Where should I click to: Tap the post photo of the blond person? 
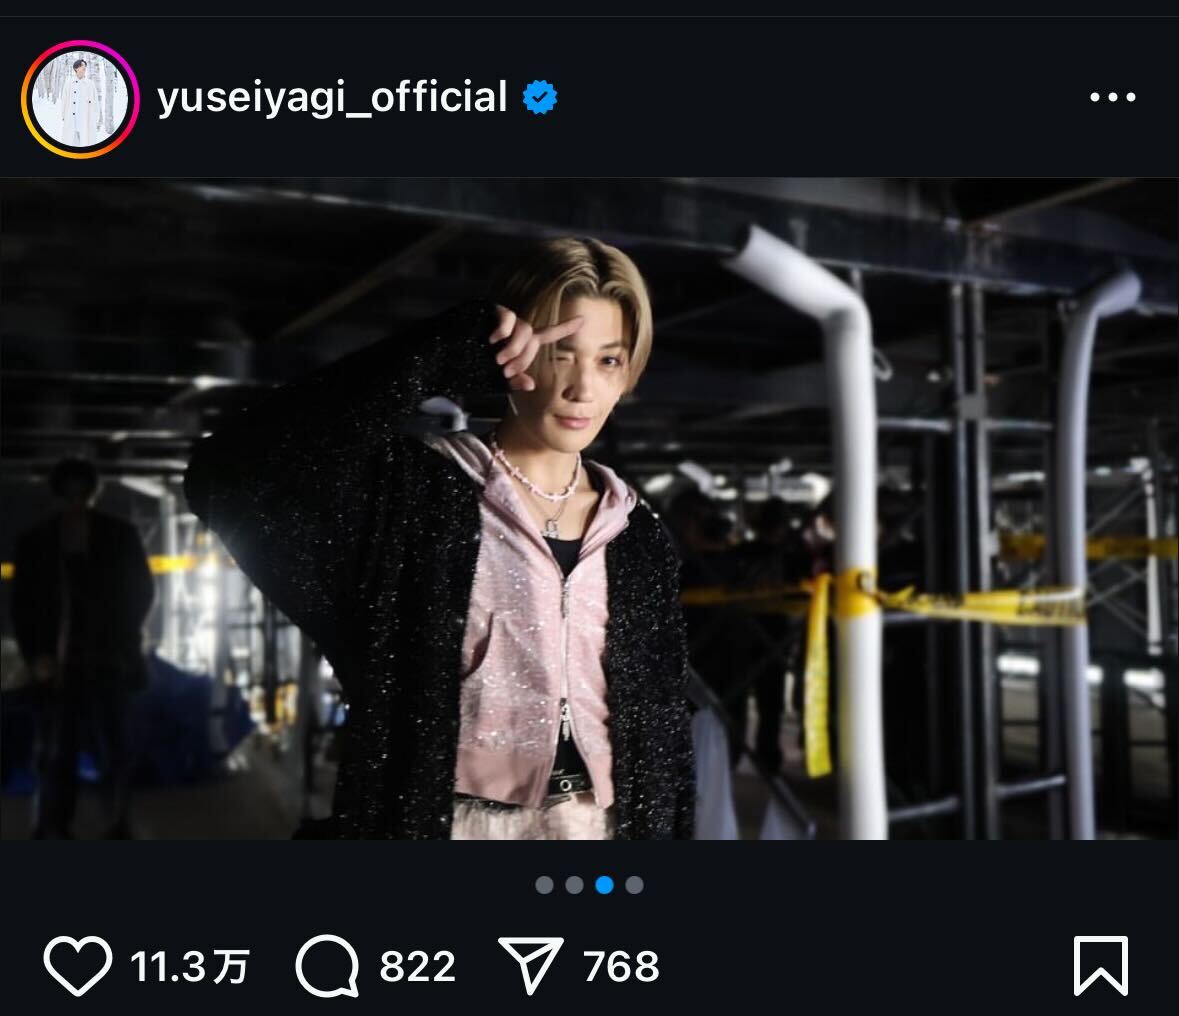pos(590,508)
